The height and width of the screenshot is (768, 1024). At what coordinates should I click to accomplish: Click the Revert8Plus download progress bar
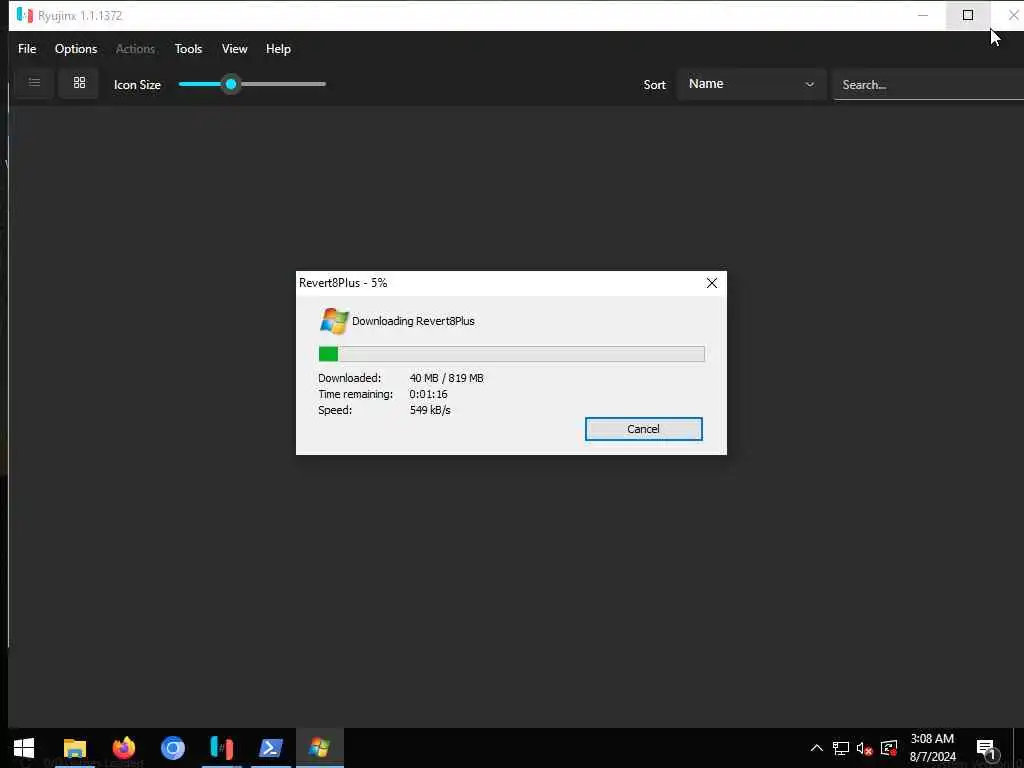click(511, 354)
